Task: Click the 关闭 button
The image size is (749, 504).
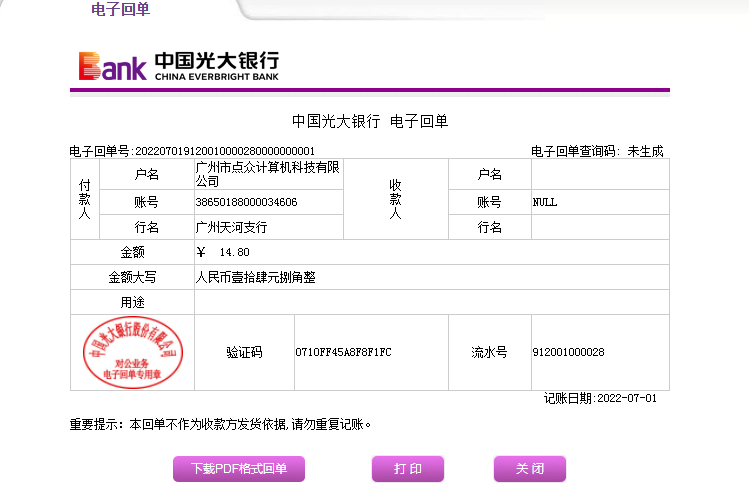Action: 529,468
